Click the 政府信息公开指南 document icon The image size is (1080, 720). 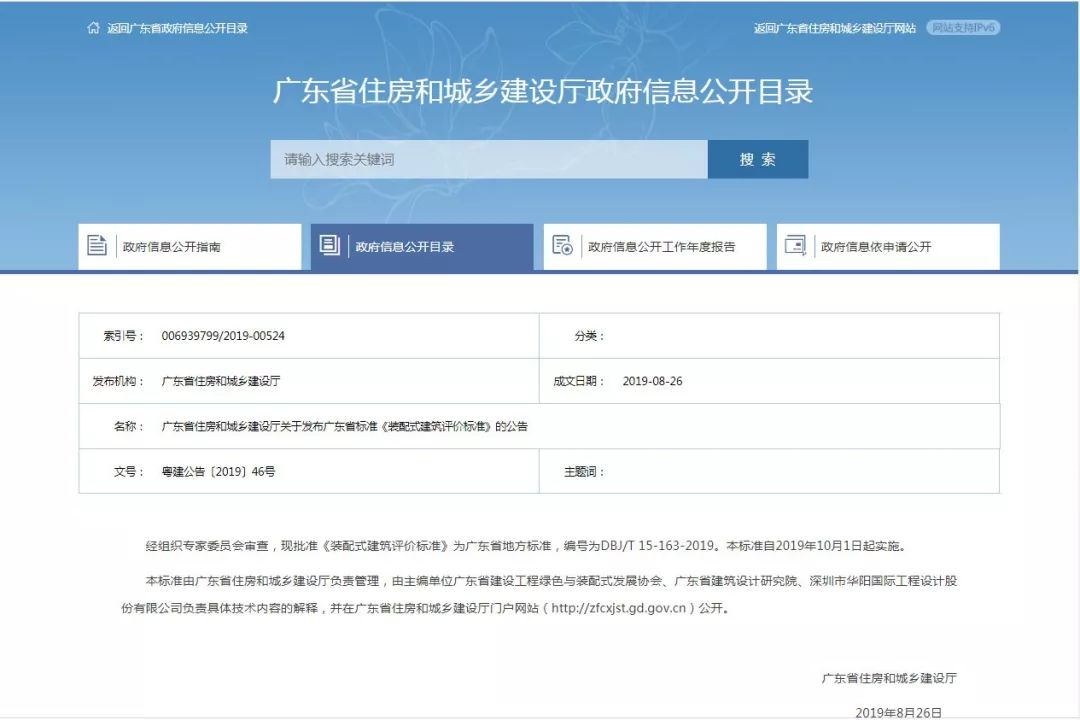(97, 245)
